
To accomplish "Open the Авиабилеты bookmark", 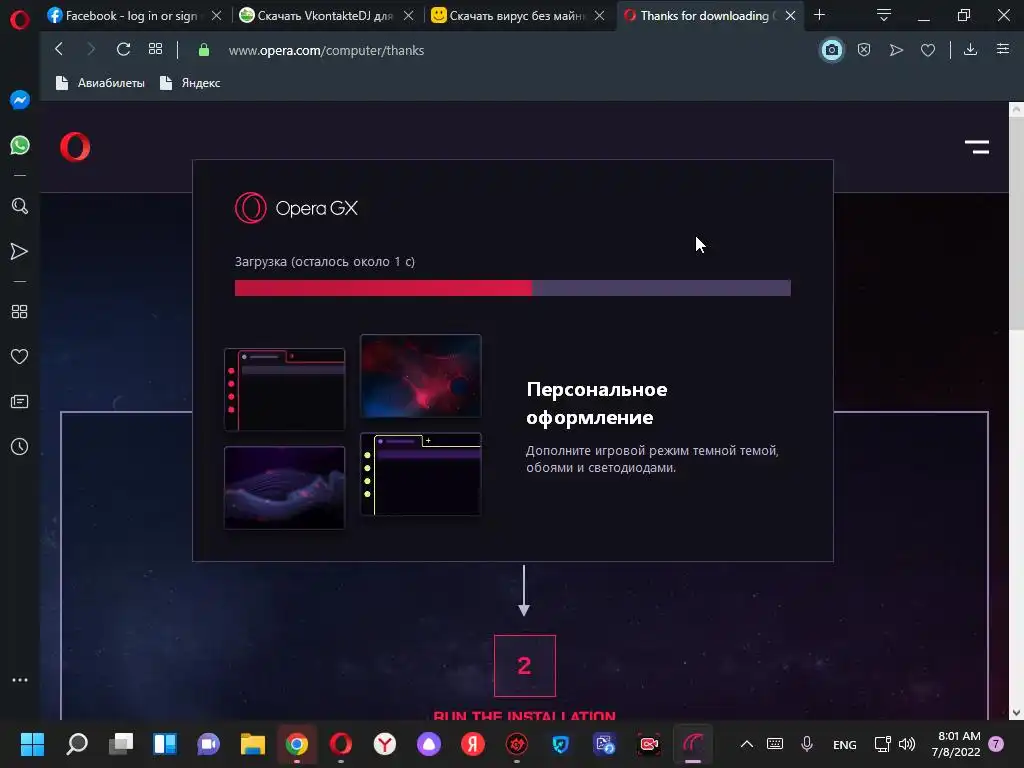I will (x=100, y=83).
